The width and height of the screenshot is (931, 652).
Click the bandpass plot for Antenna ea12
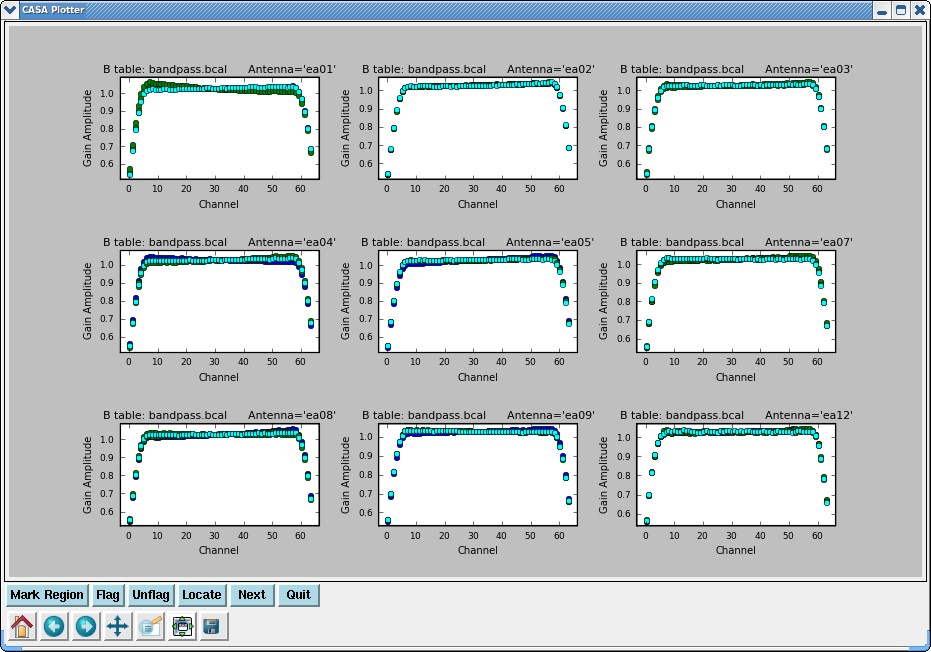(x=735, y=474)
